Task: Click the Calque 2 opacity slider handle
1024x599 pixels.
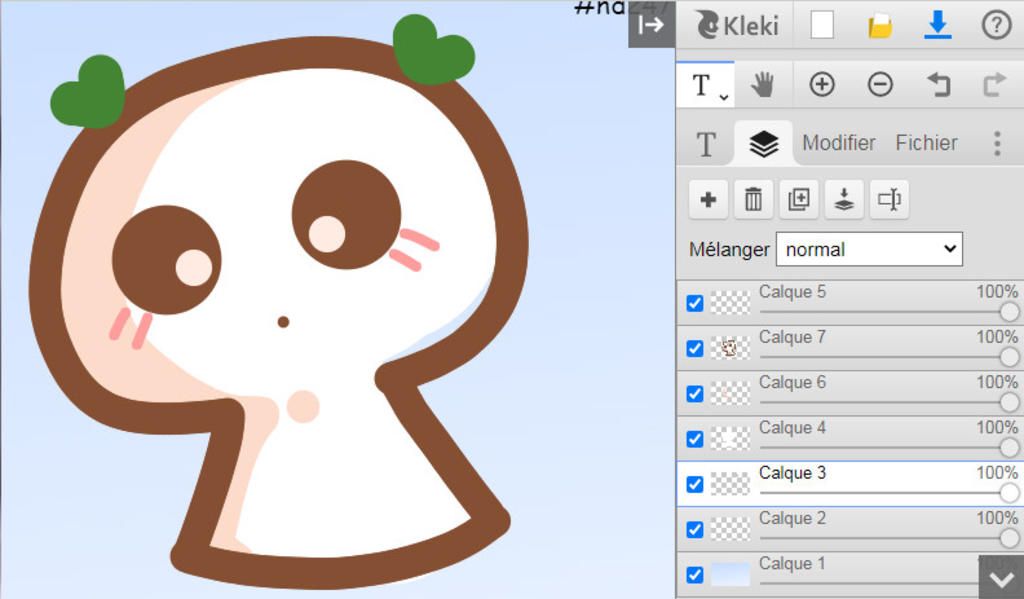Action: (x=1009, y=538)
